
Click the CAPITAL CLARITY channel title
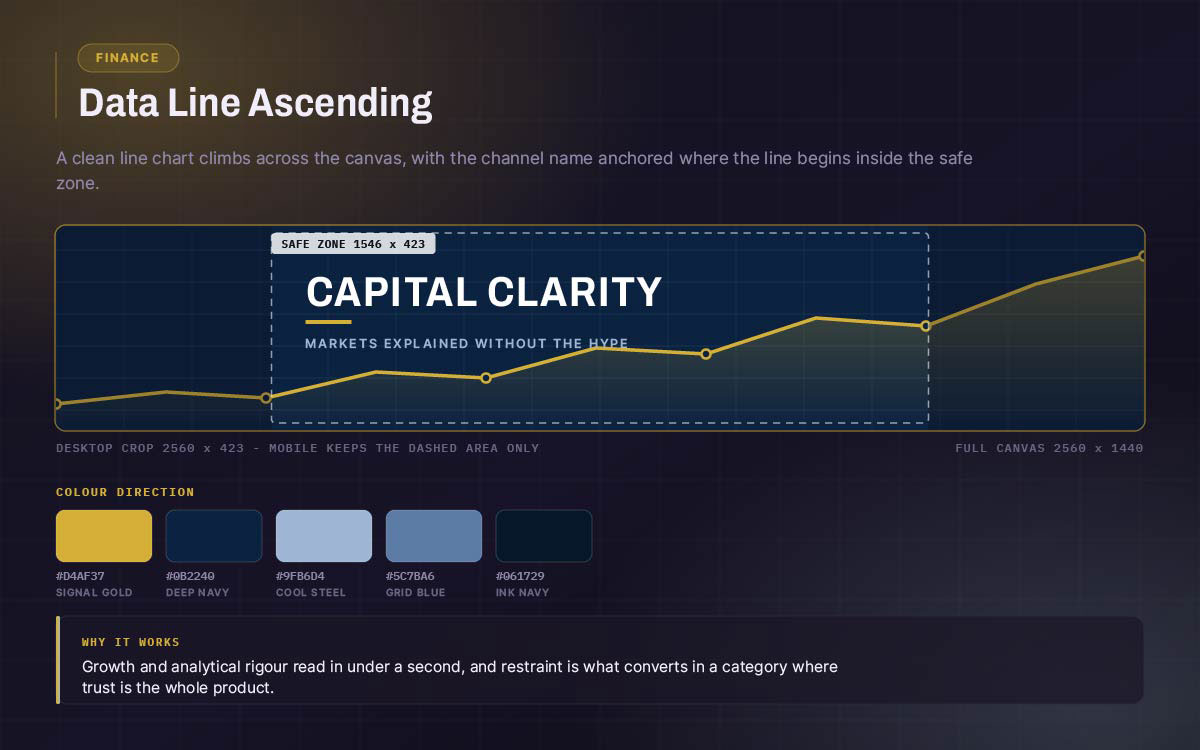point(484,292)
